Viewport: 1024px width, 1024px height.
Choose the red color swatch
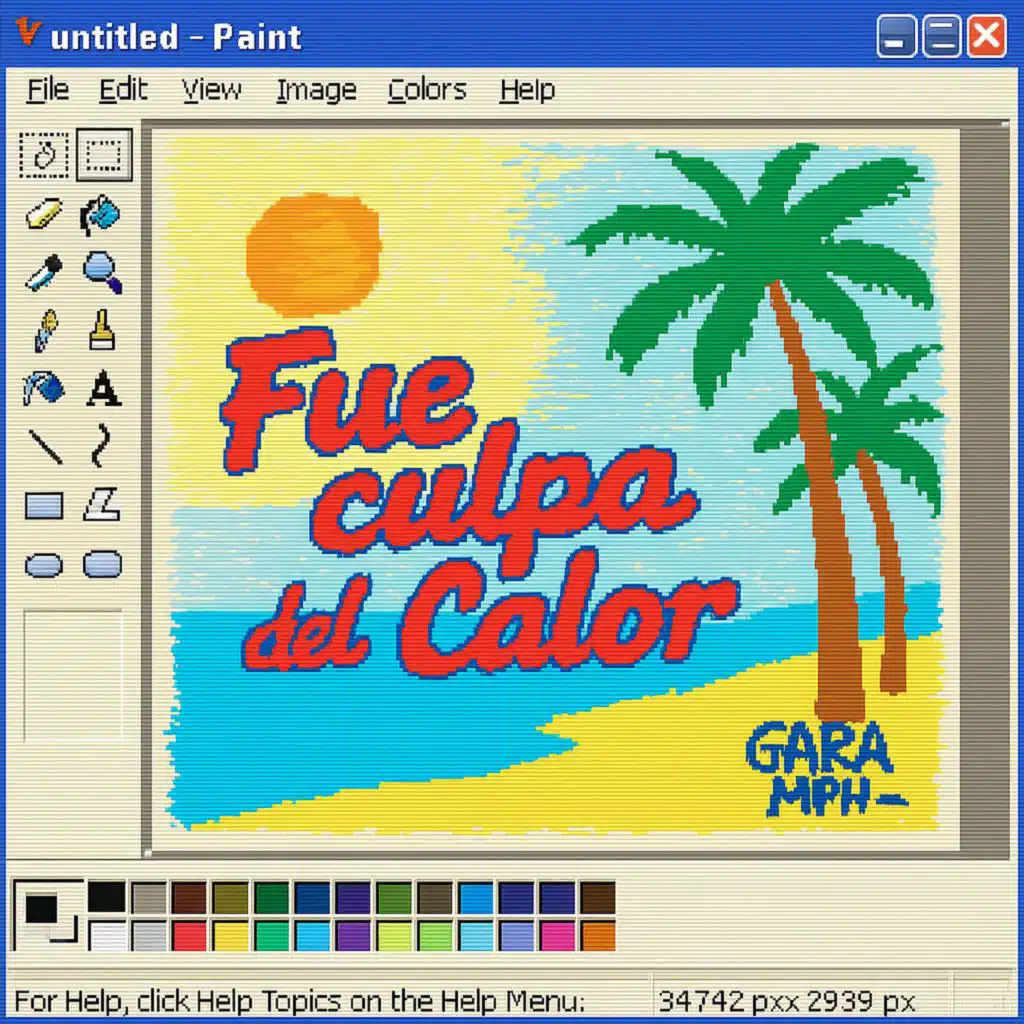pos(189,936)
